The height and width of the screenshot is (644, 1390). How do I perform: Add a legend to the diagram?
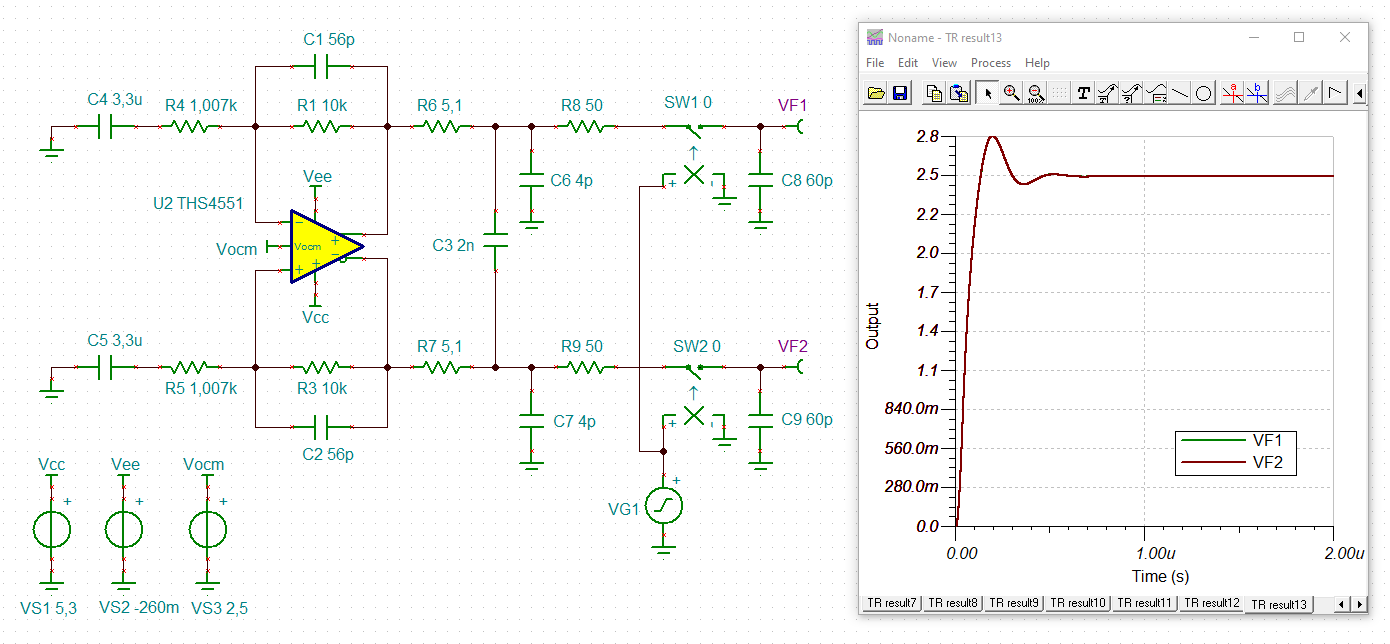pyautogui.click(x=1155, y=93)
